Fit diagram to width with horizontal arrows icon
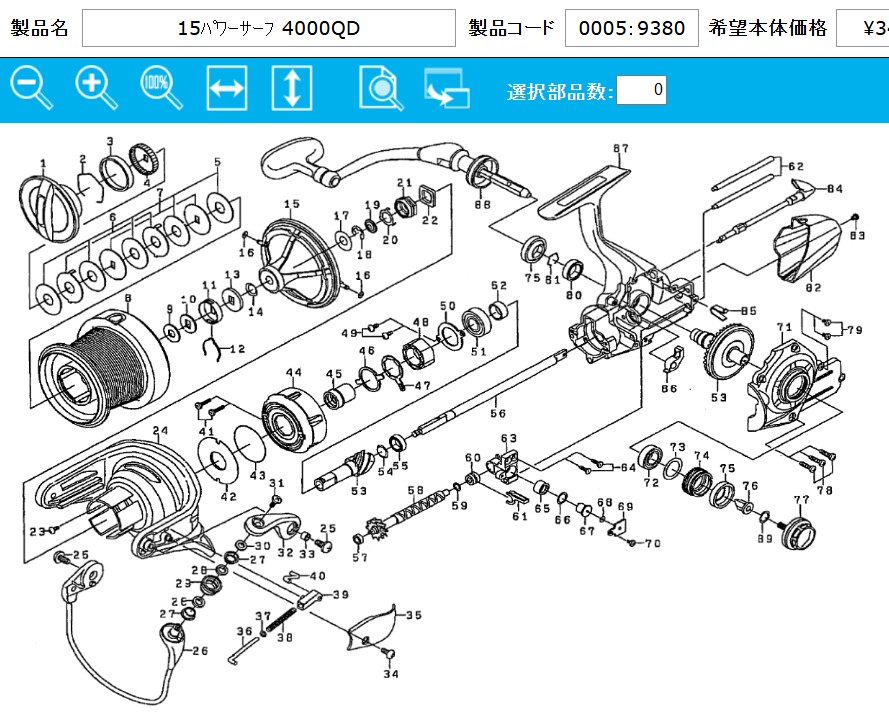Image resolution: width=889 pixels, height=726 pixels. (227, 88)
